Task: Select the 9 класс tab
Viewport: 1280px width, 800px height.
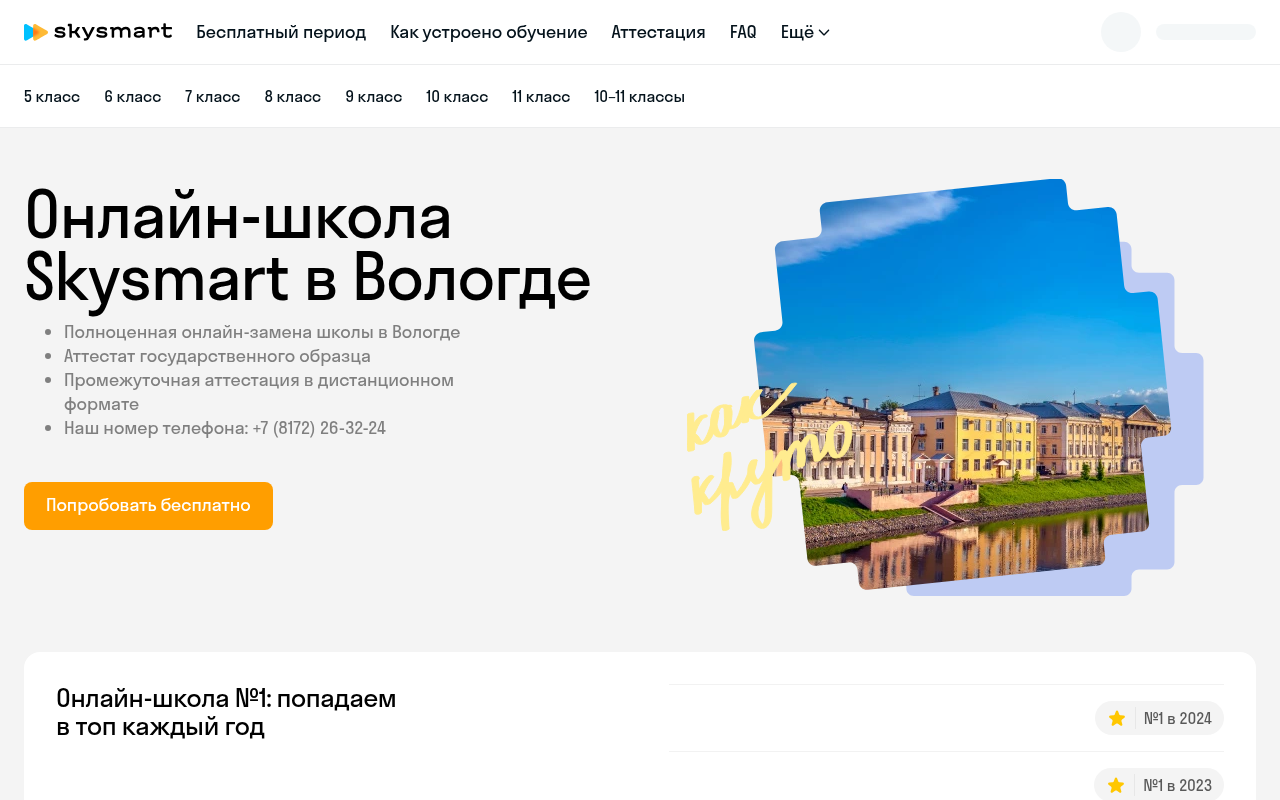Action: coord(374,96)
